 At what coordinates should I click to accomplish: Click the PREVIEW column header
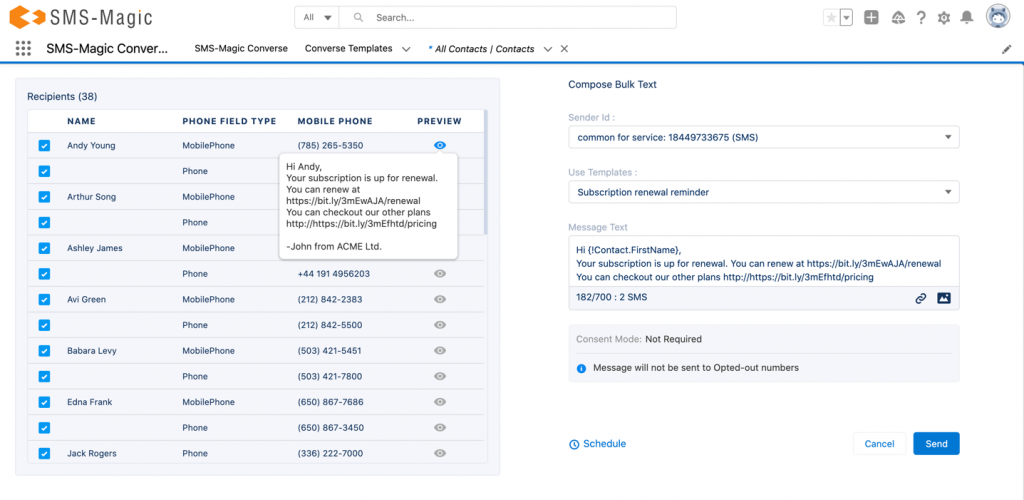[x=440, y=121]
